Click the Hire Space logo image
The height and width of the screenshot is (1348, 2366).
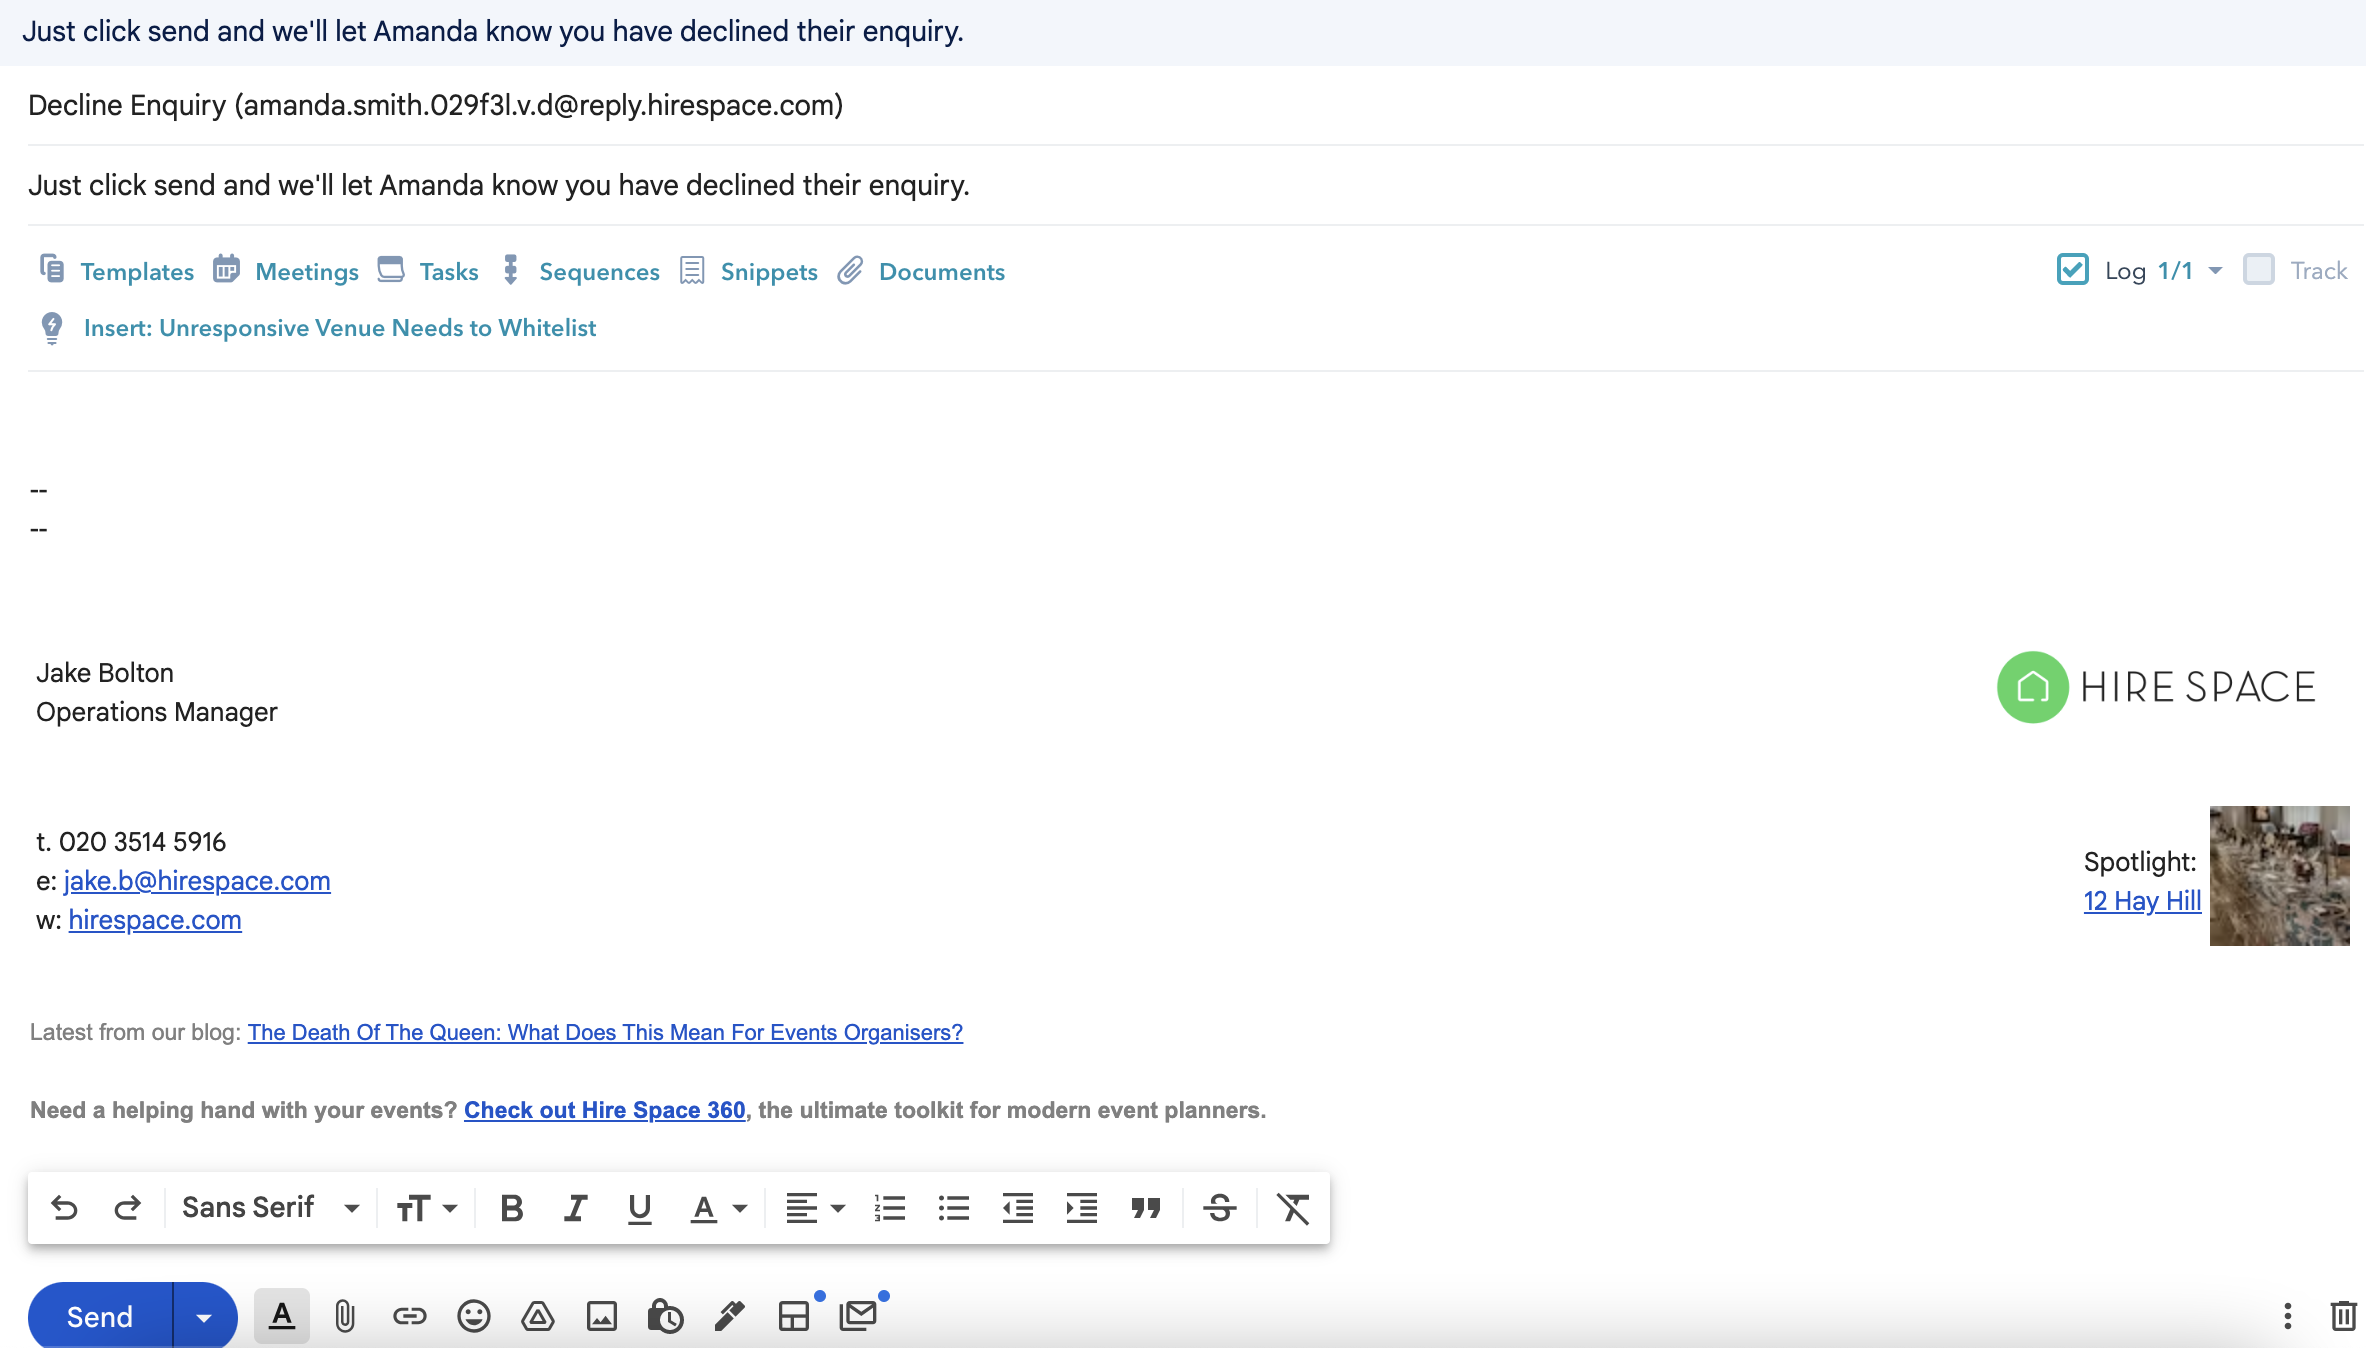2157,687
